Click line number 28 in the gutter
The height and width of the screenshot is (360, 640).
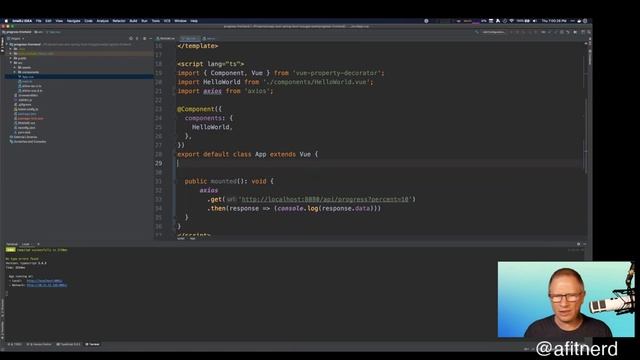(158, 154)
